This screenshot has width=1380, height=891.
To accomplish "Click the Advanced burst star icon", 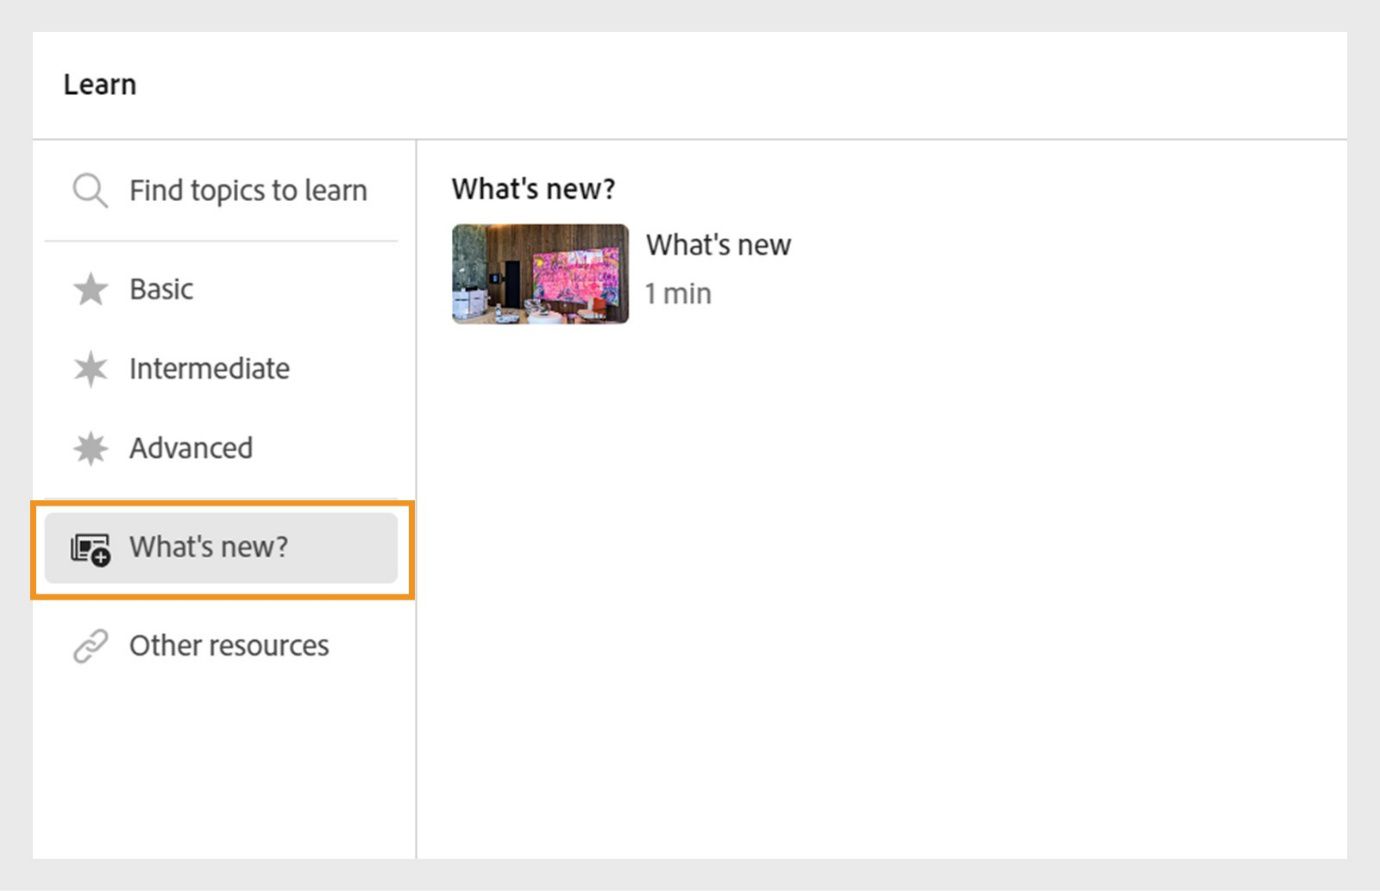I will tap(91, 448).
